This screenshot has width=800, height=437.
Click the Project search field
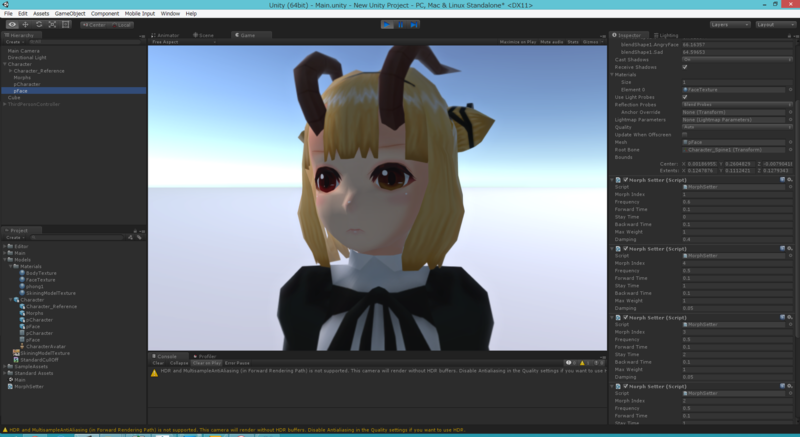pyautogui.click(x=77, y=238)
